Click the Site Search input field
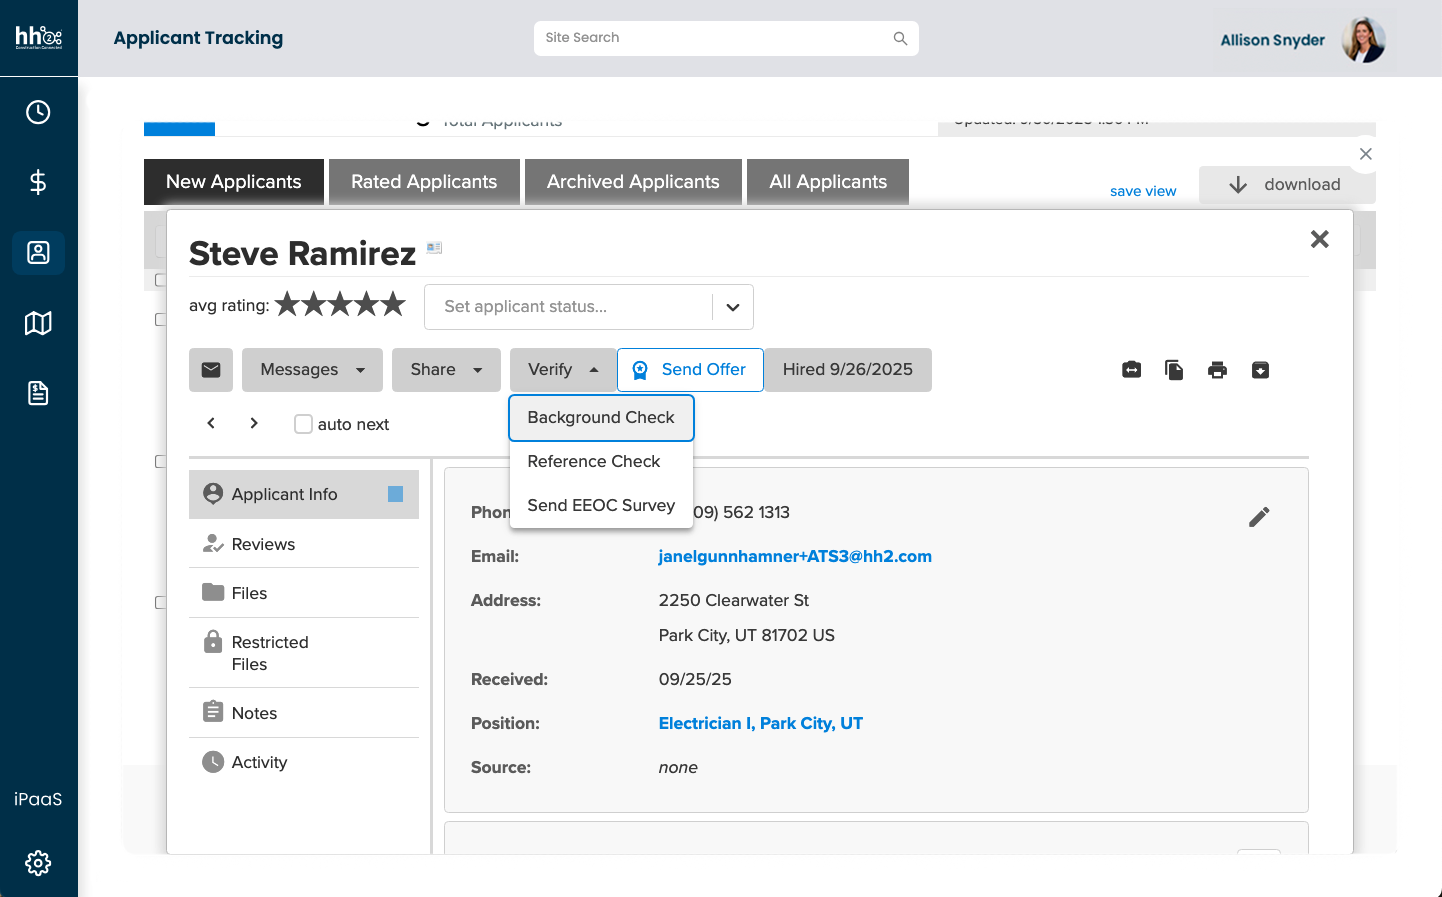Screen dimensions: 1442x897 pyautogui.click(x=715, y=38)
